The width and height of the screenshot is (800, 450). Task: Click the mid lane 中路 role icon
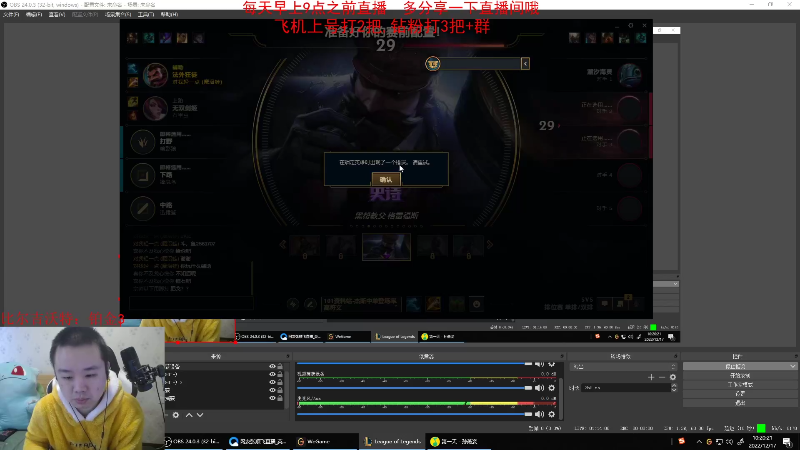[142, 208]
